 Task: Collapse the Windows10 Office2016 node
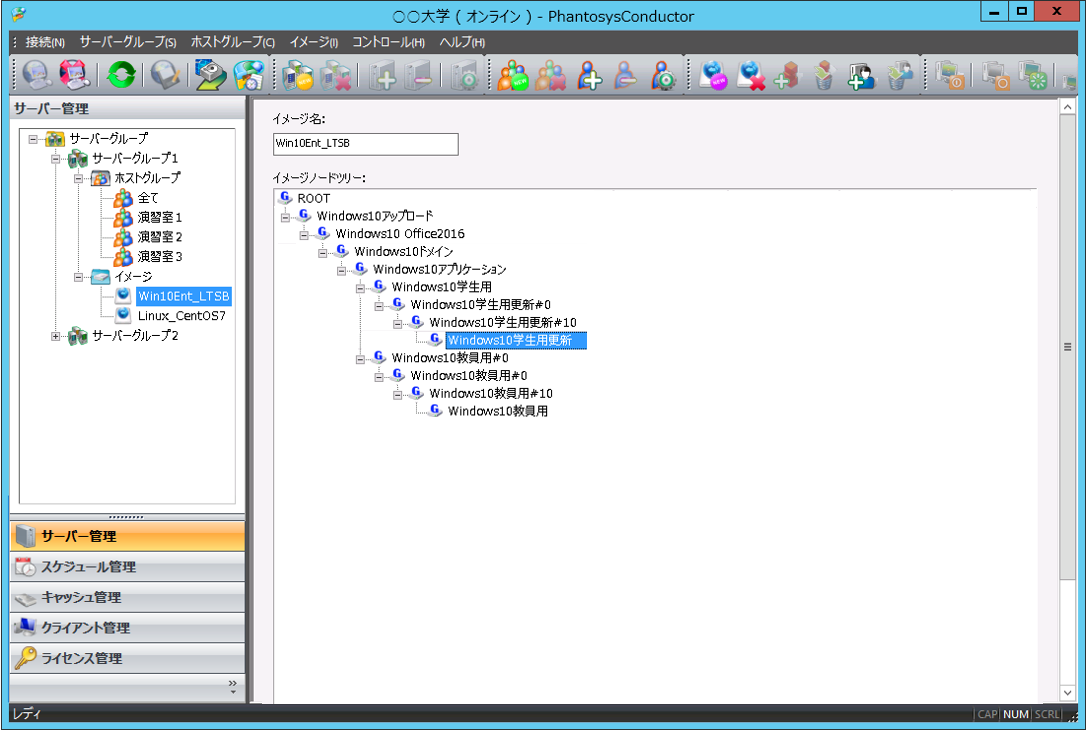point(303,235)
